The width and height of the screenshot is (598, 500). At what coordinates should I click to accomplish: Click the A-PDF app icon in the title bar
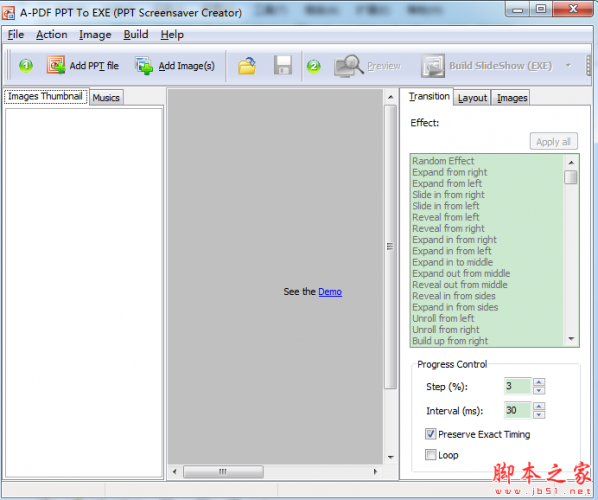tap(8, 13)
